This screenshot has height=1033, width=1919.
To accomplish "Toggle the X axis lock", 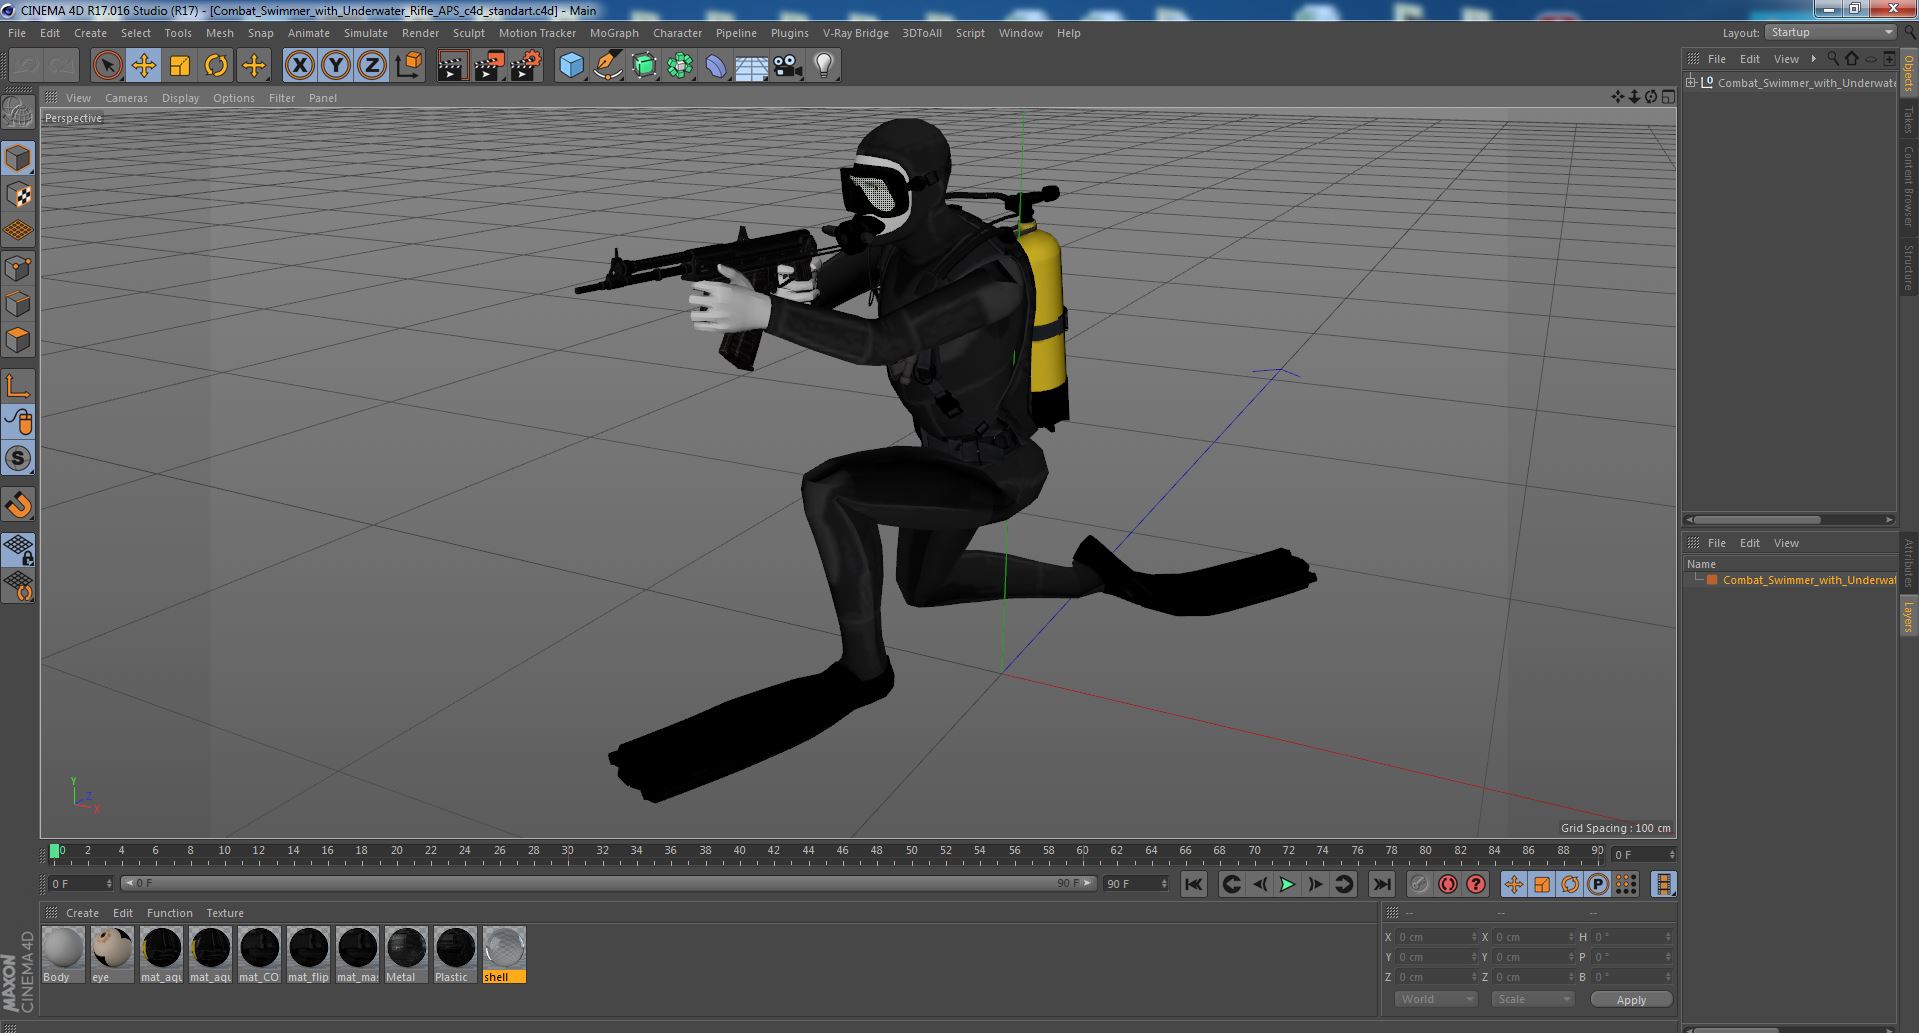I will coord(299,66).
